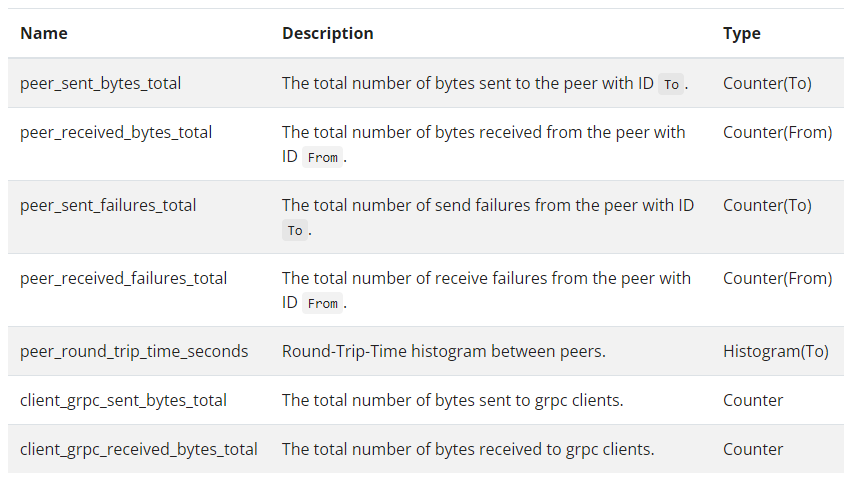
Task: Click the Name column header
Action: coord(44,33)
